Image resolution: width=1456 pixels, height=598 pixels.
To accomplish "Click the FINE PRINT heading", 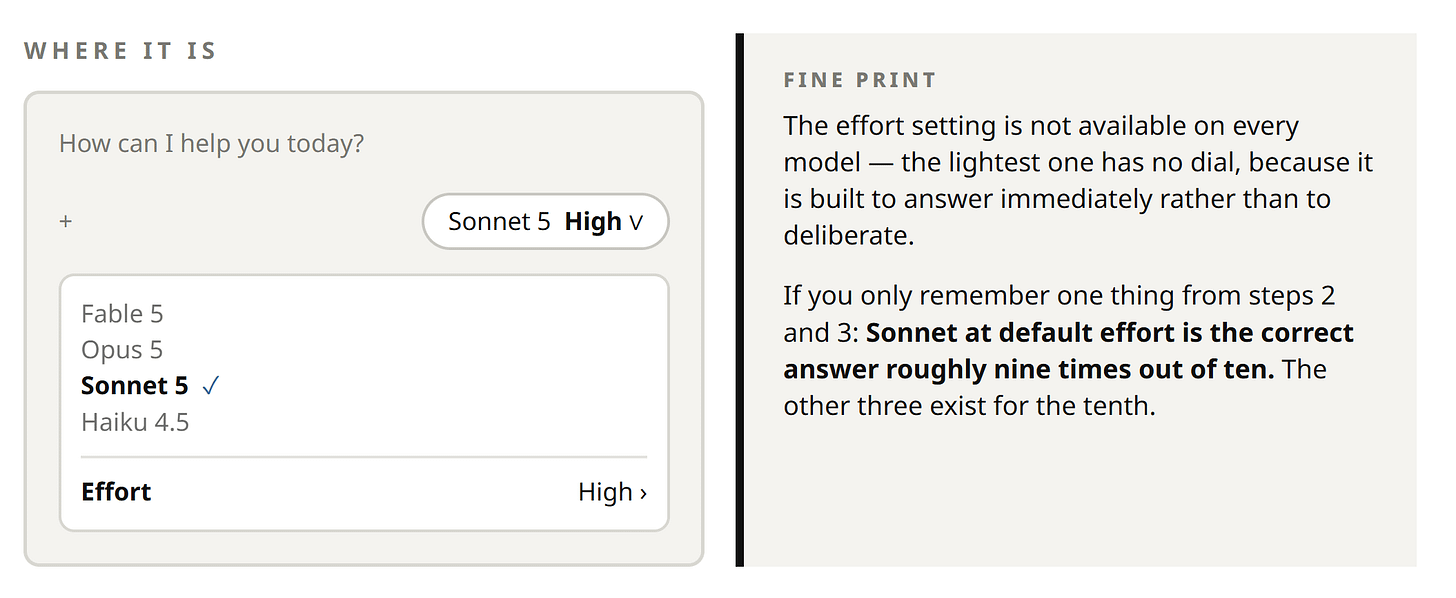I will (x=860, y=80).
